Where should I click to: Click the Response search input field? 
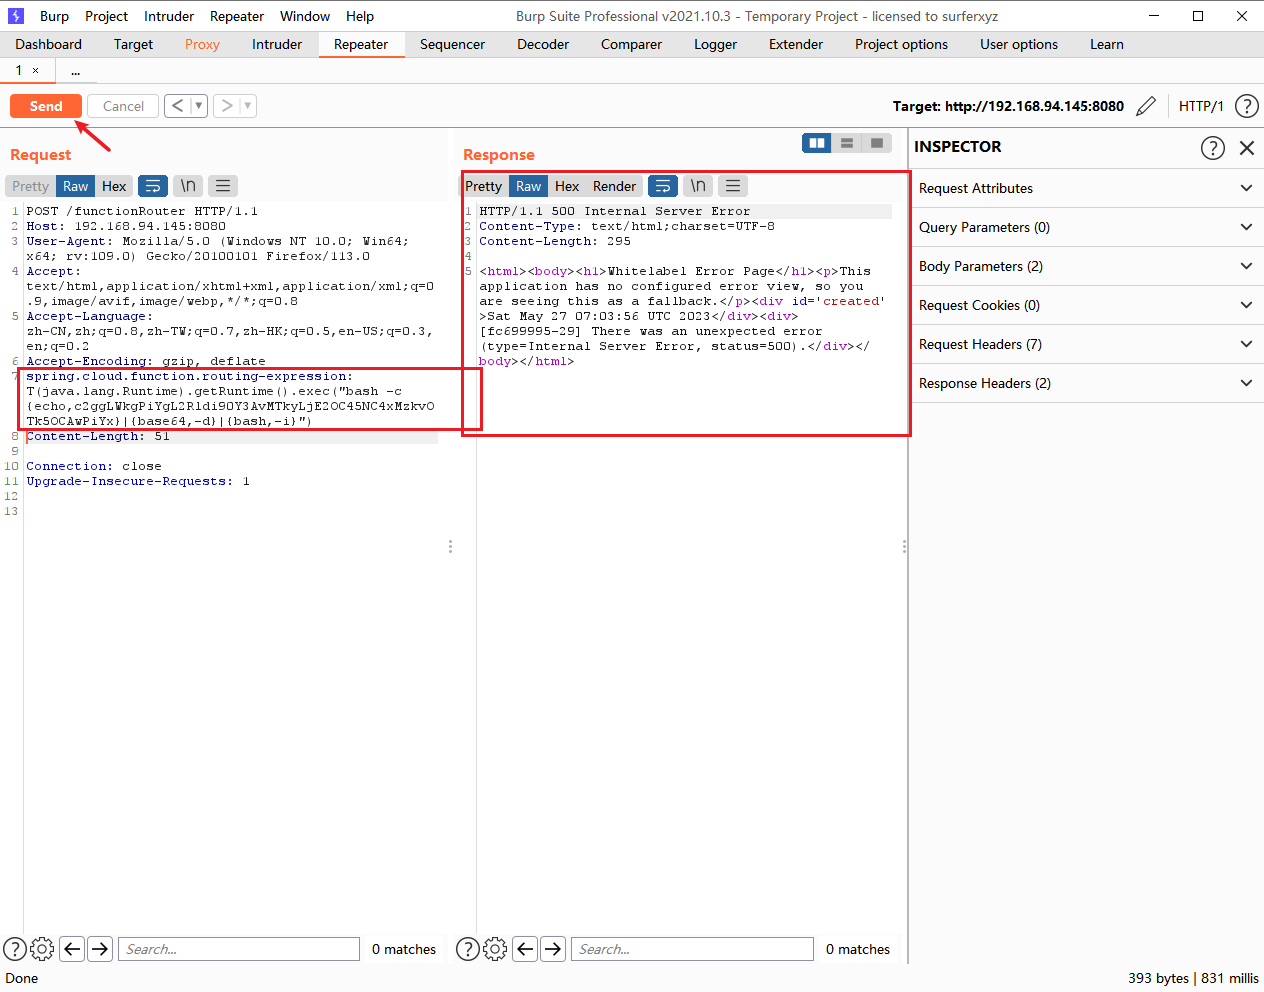pyautogui.click(x=692, y=949)
